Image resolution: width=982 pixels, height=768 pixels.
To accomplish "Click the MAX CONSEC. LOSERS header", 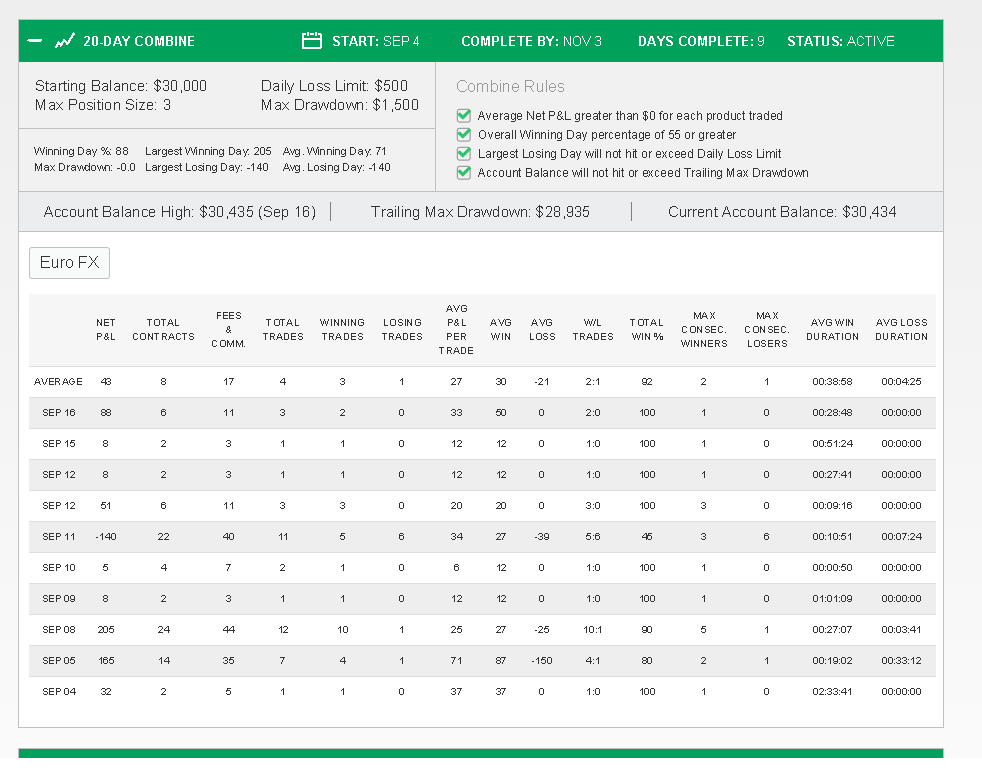I will [767, 330].
